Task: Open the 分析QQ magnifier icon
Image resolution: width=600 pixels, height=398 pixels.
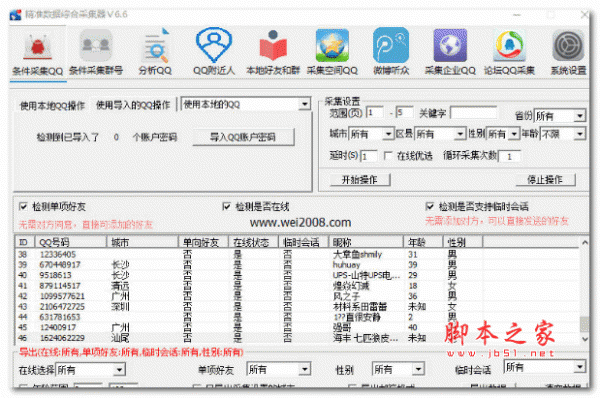Action: point(155,46)
